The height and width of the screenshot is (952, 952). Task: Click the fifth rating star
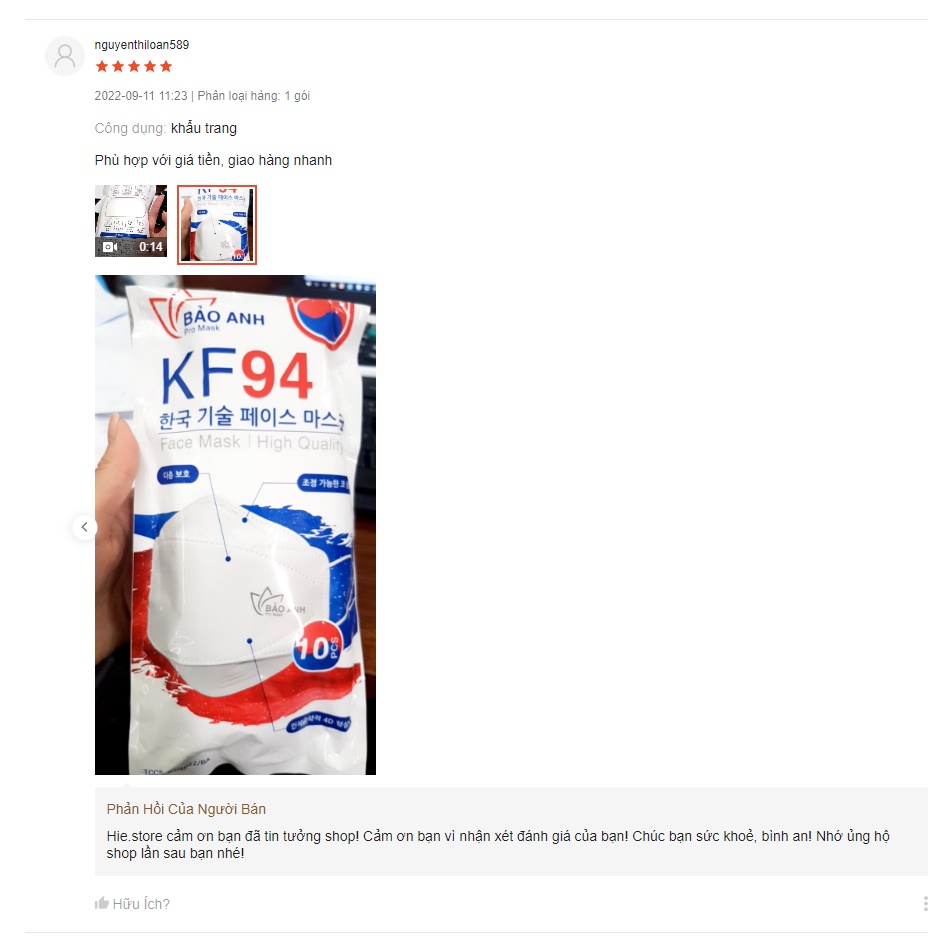166,67
